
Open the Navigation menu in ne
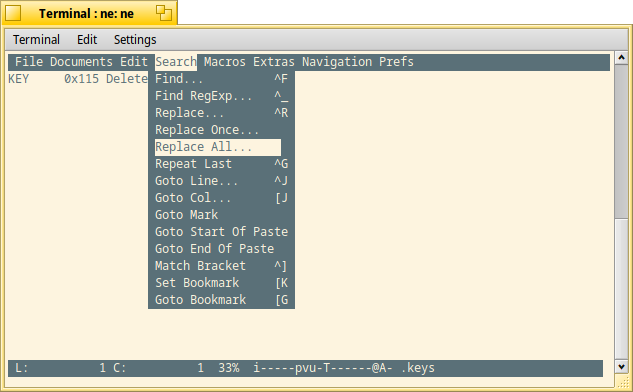337,62
